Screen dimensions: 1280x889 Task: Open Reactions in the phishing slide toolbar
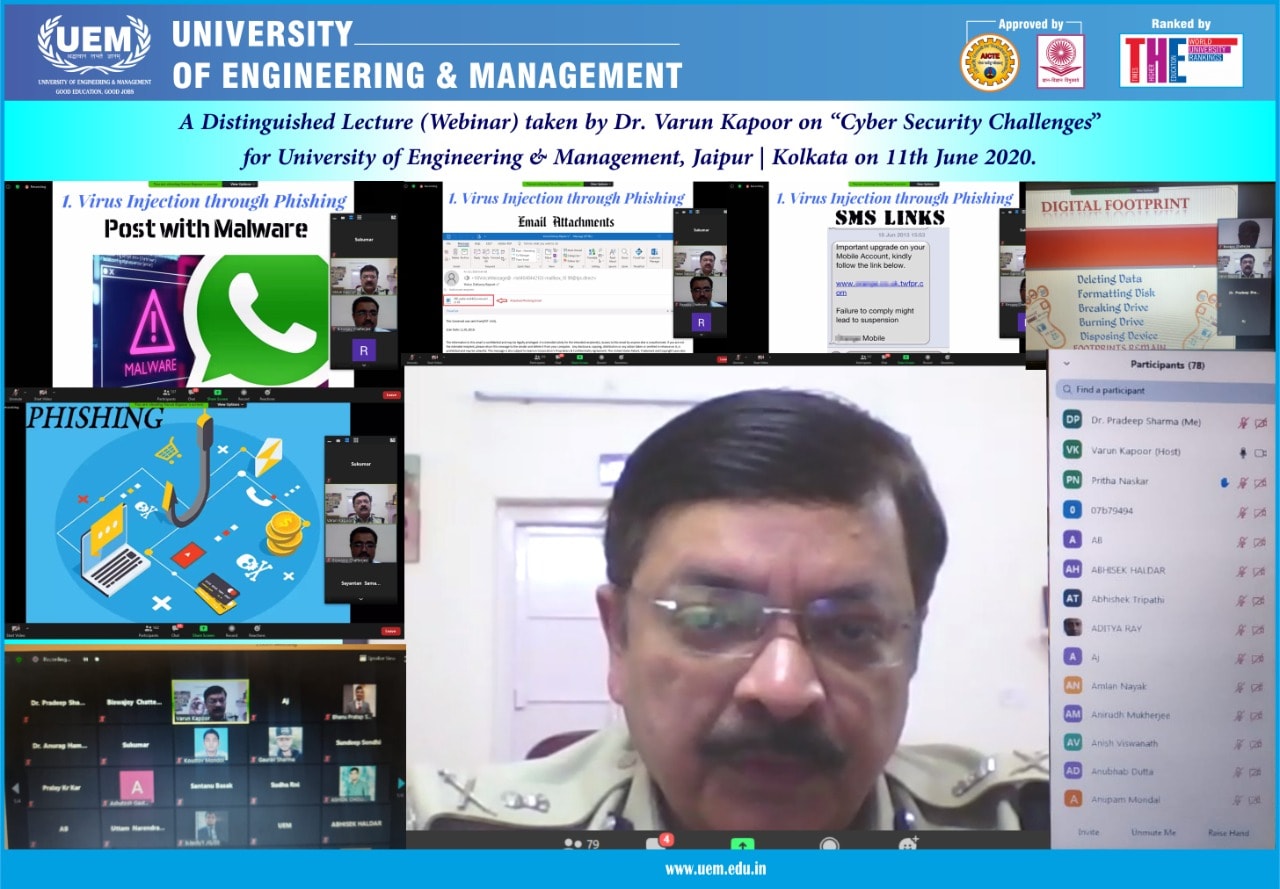tap(257, 630)
